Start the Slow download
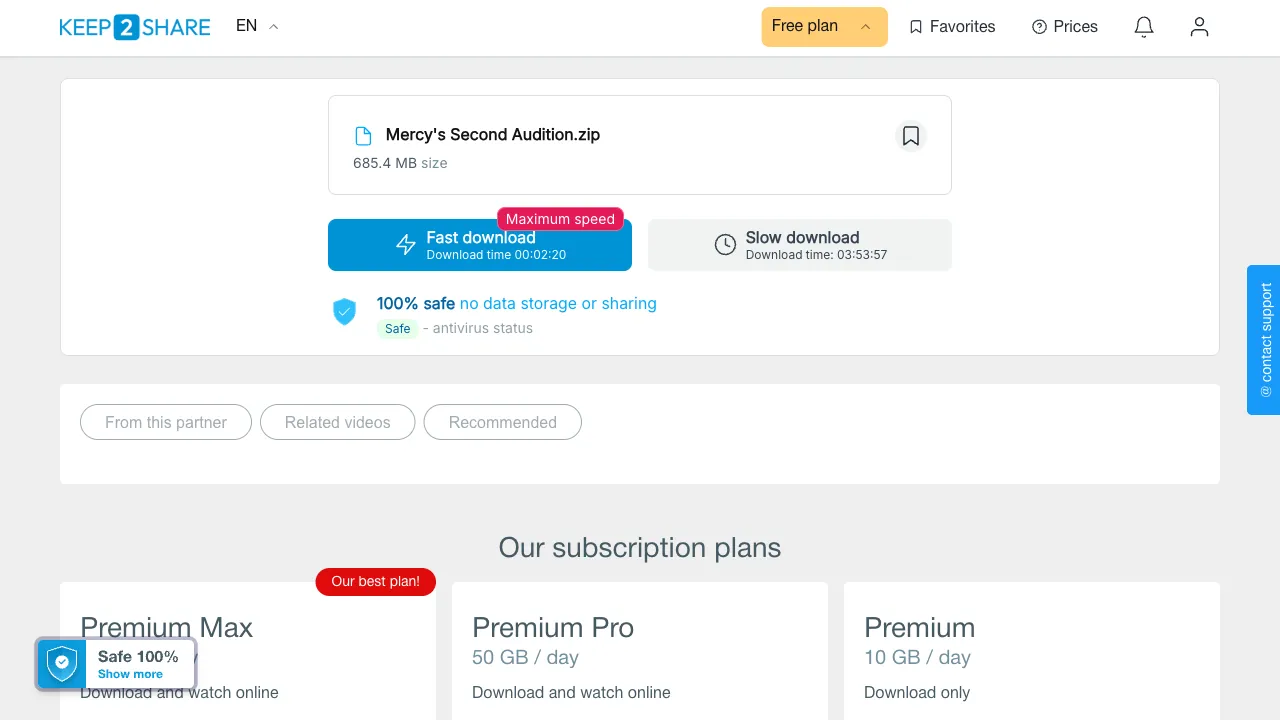 point(800,245)
